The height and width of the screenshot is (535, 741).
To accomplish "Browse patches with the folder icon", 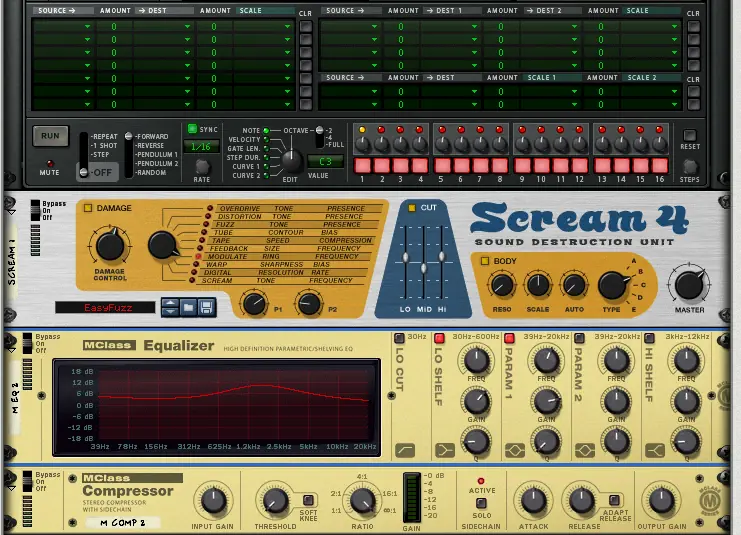I will coord(189,308).
